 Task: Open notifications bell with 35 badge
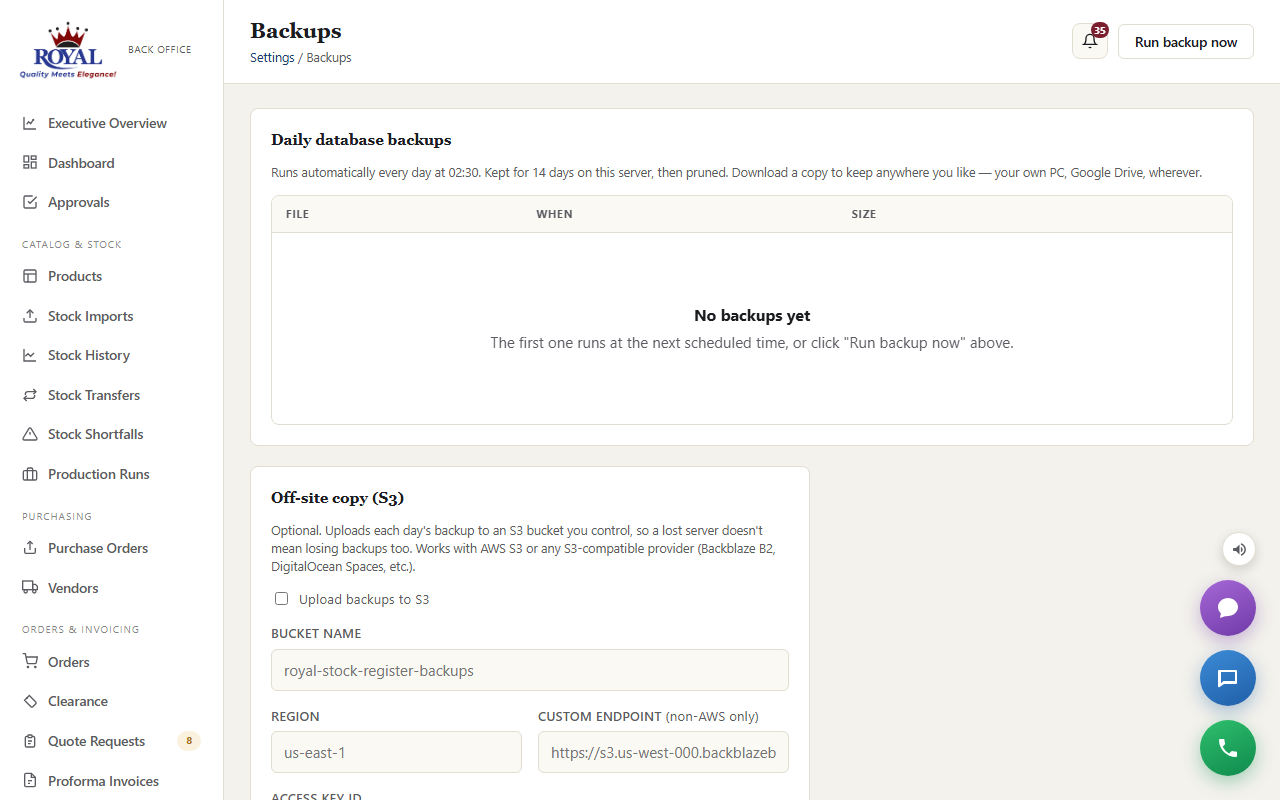(x=1090, y=42)
